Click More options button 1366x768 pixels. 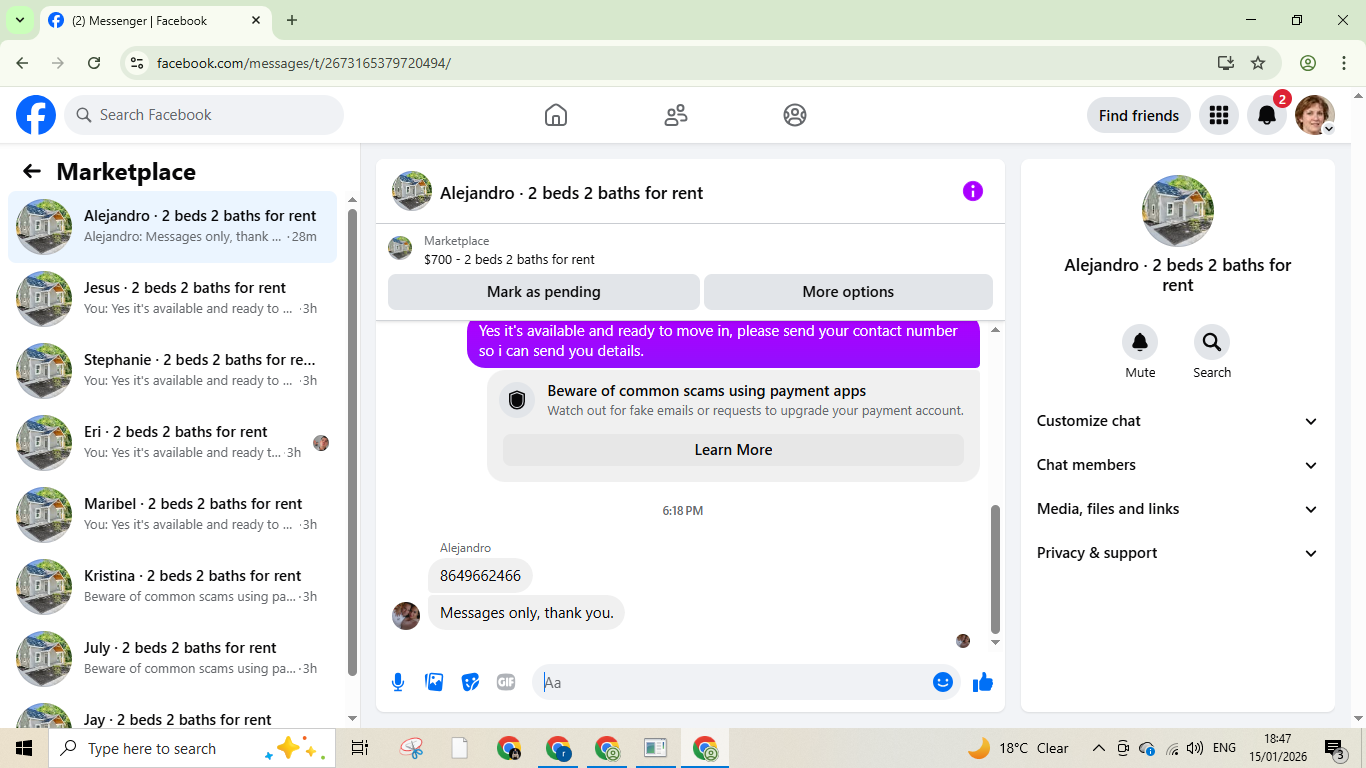pyautogui.click(x=848, y=292)
